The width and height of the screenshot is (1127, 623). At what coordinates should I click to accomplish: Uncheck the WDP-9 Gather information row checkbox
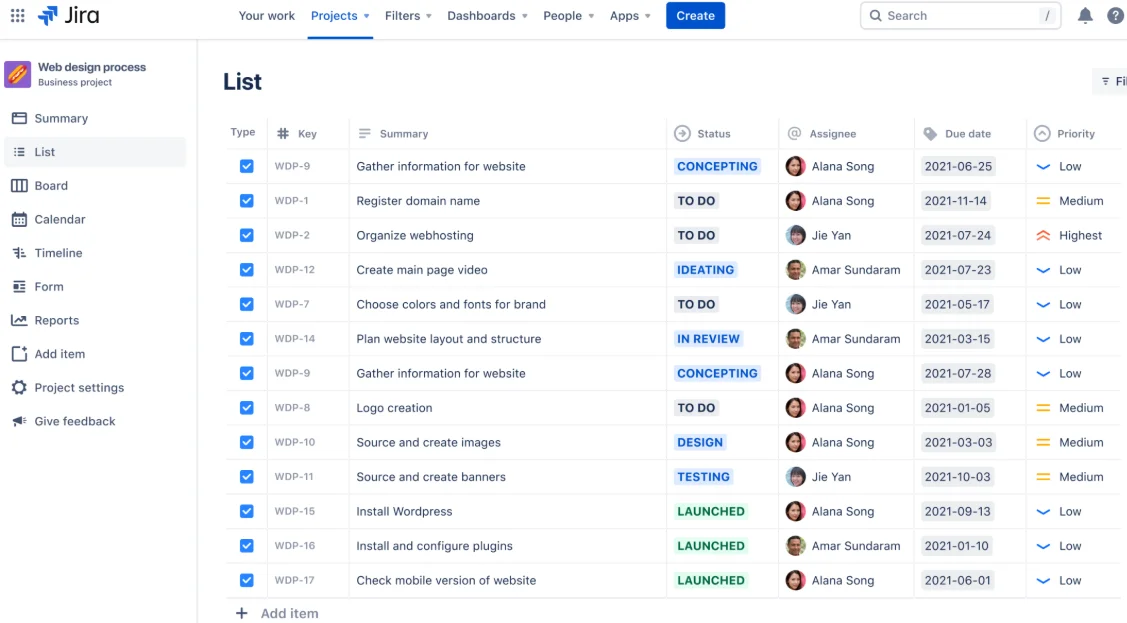246,166
